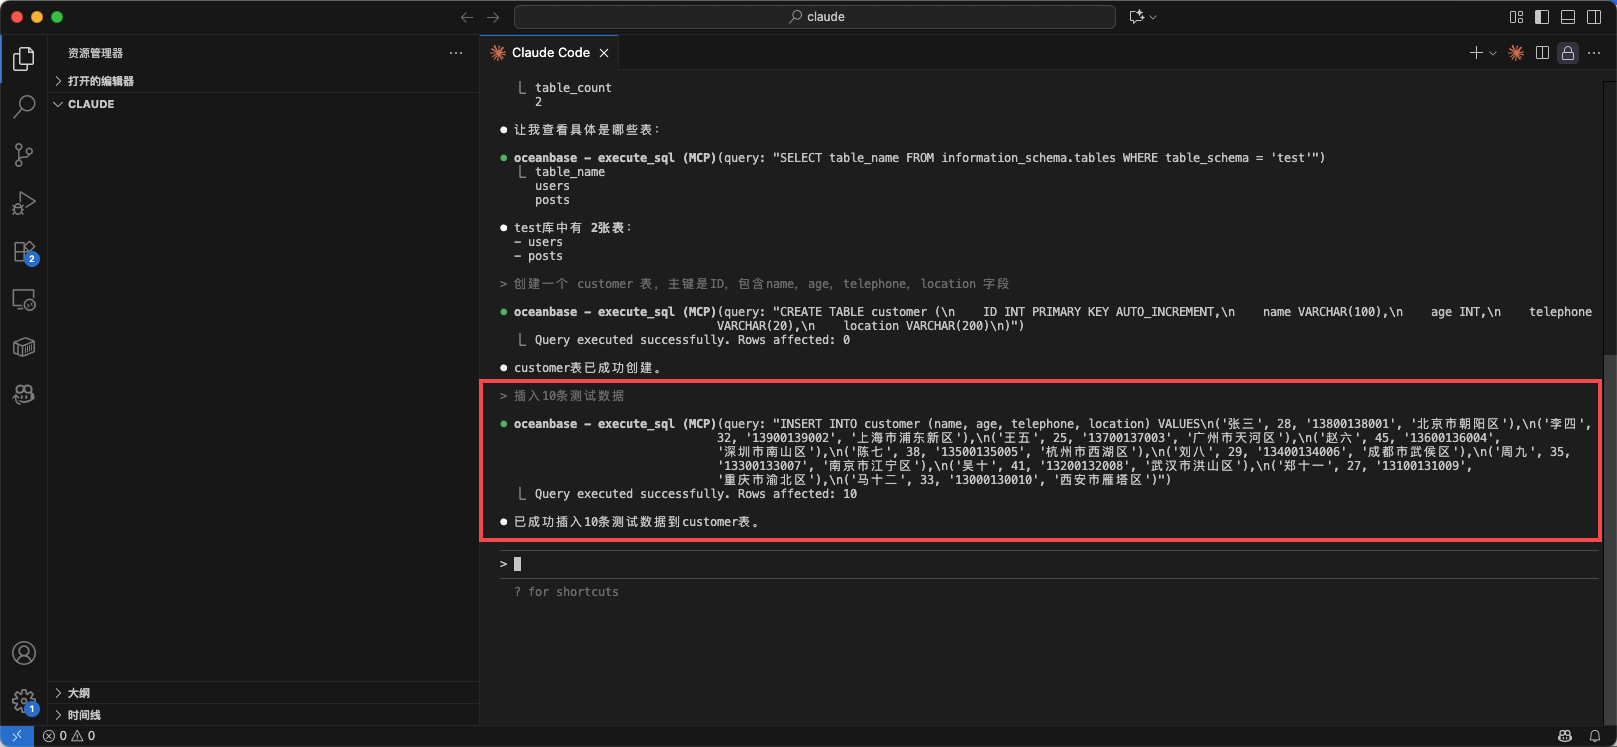Click the Accounts icon
Viewport: 1617px width, 747px height.
[24, 653]
